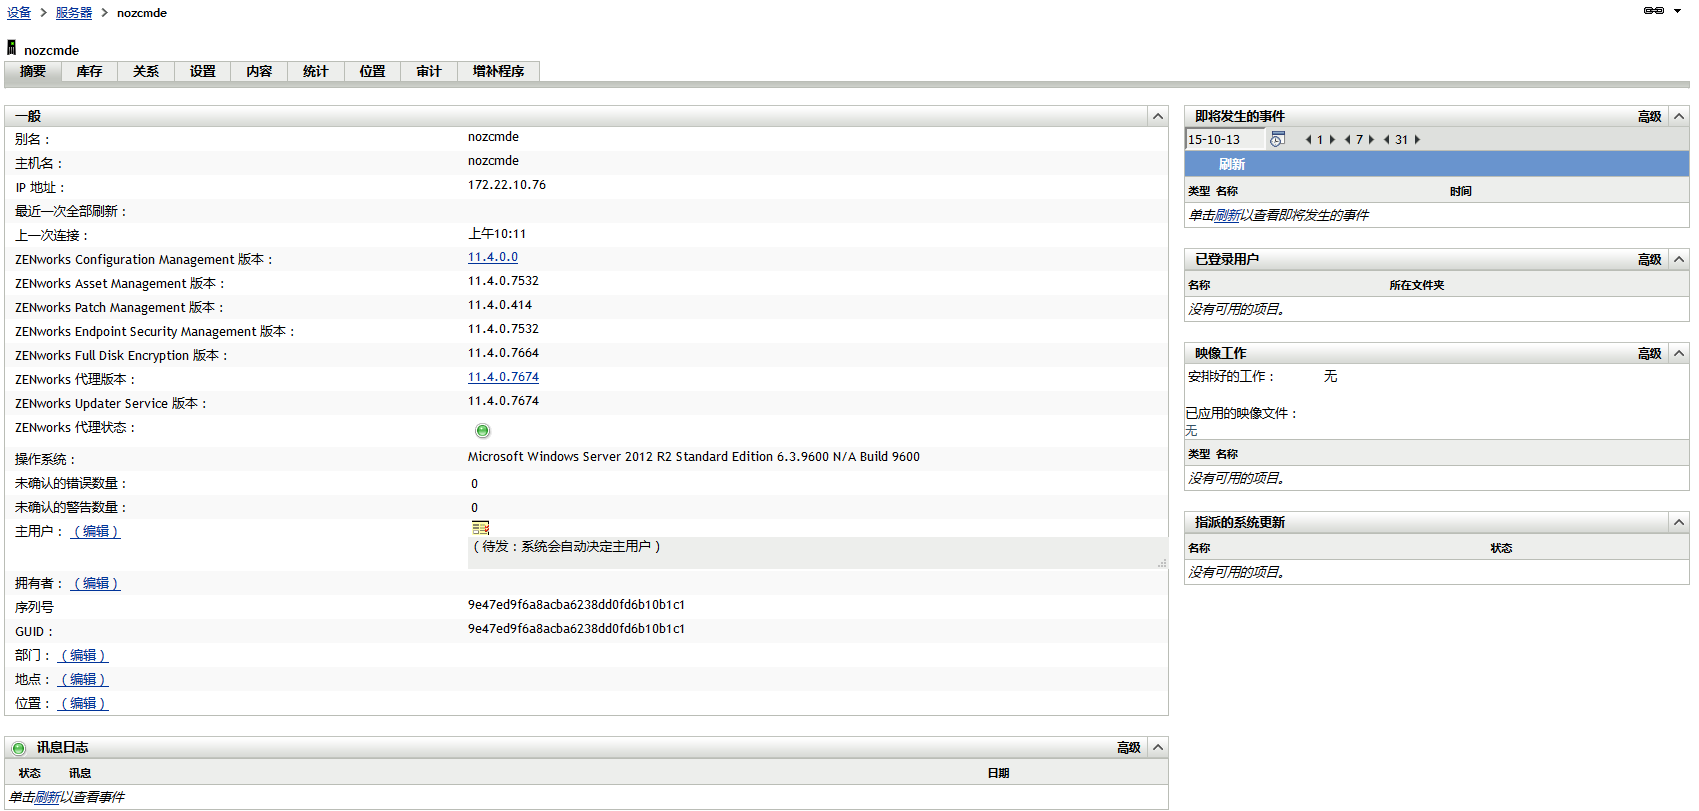The width and height of the screenshot is (1699, 811).
Task: Edit the 主用户 field
Action: pyautogui.click(x=96, y=531)
